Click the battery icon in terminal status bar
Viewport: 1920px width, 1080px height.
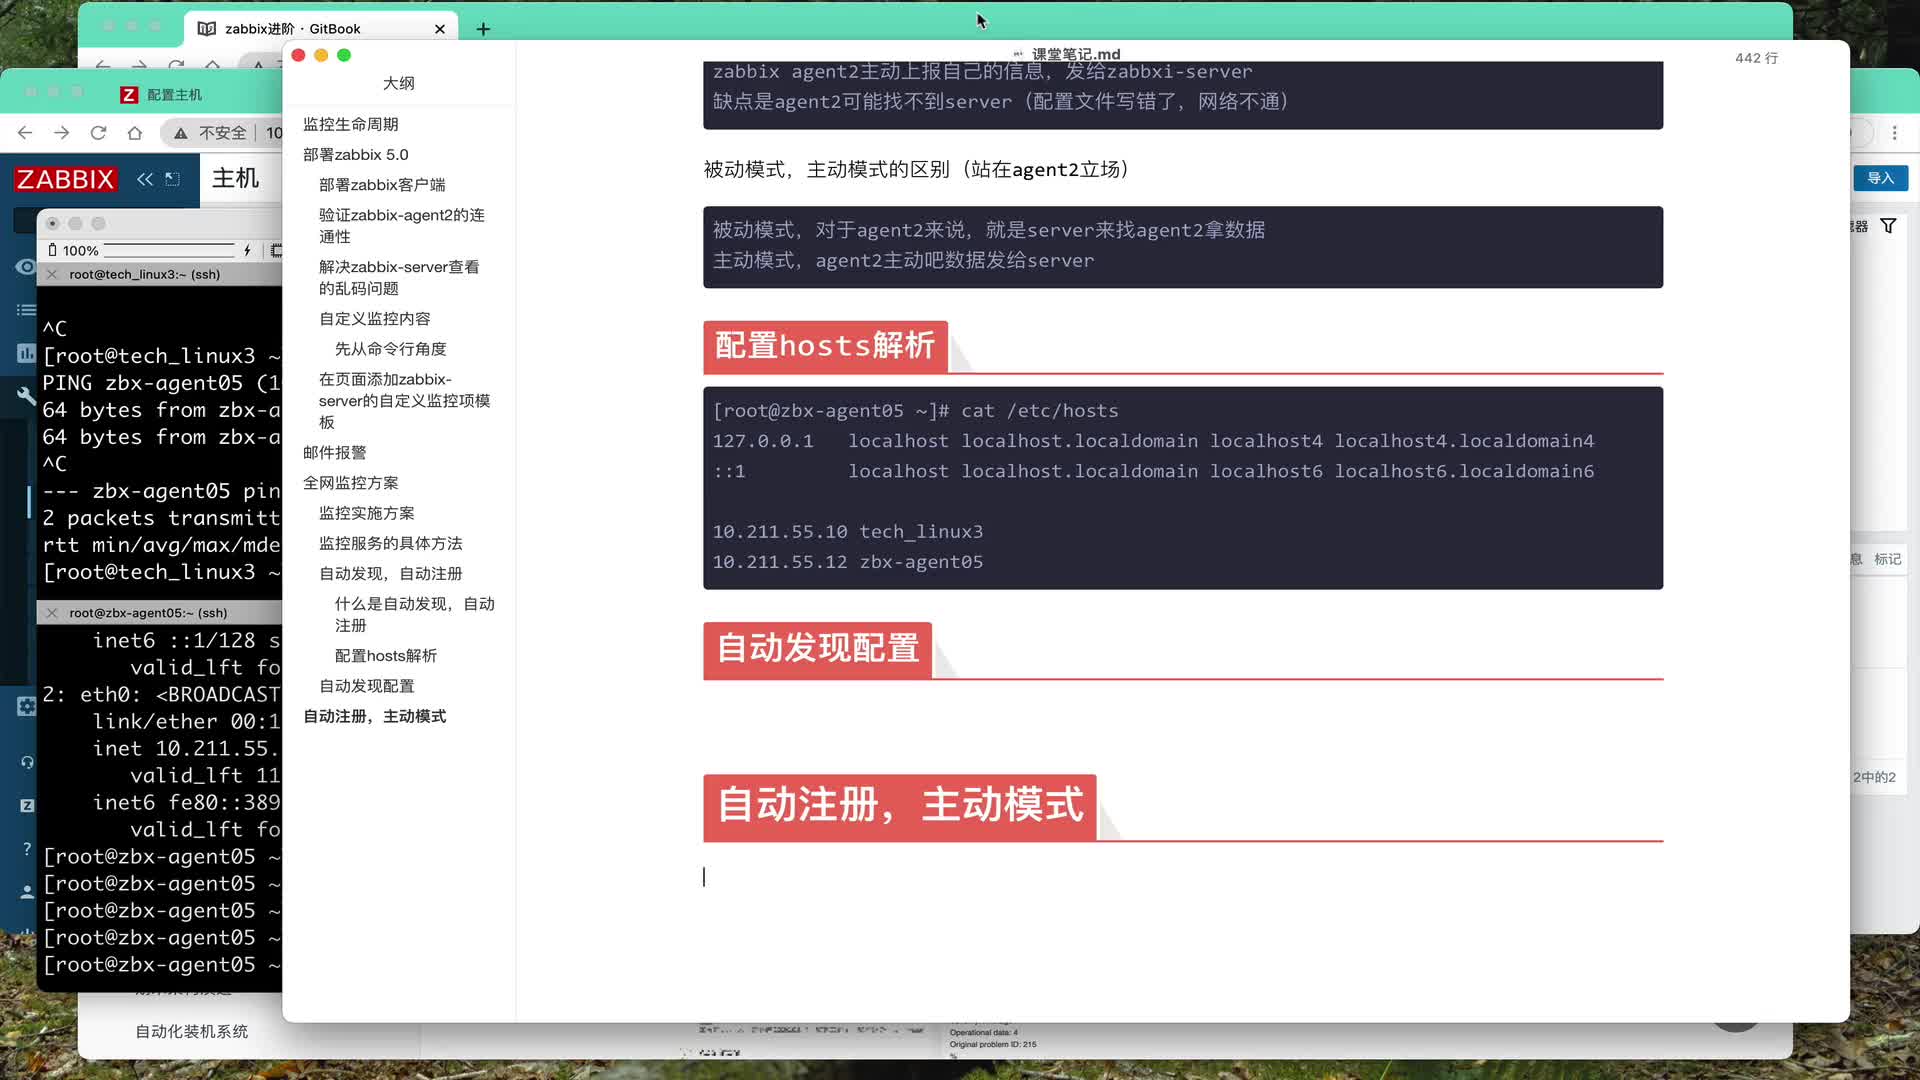click(x=52, y=250)
